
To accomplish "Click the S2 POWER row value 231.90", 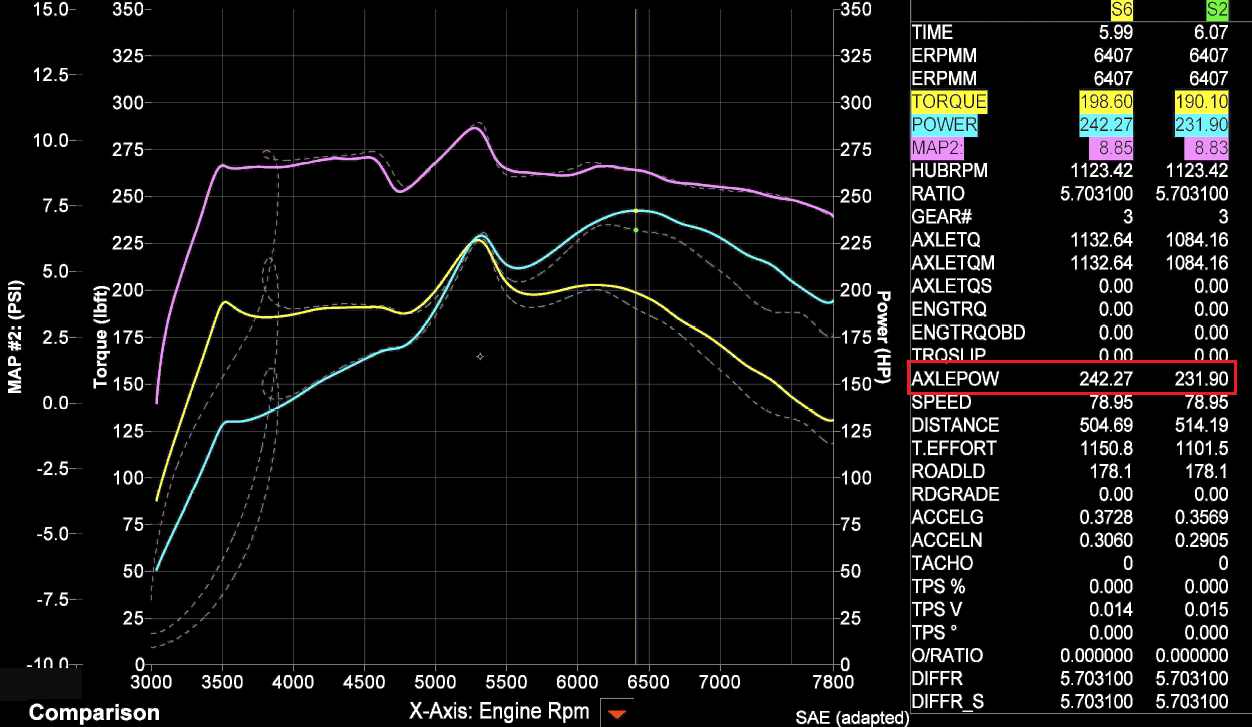I will (x=1202, y=125).
